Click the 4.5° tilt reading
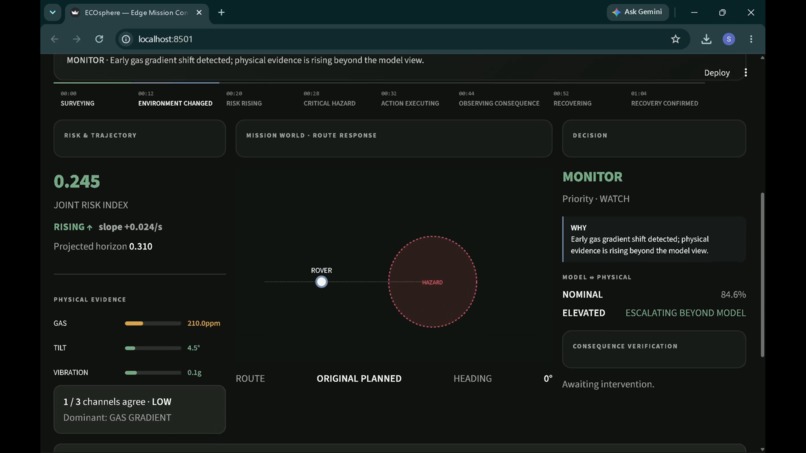The width and height of the screenshot is (806, 453). point(193,348)
